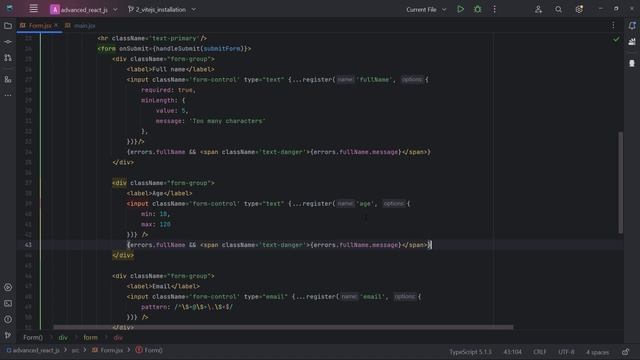Open Search Everywhere magnifier
640x360 pixels.
(558, 9)
